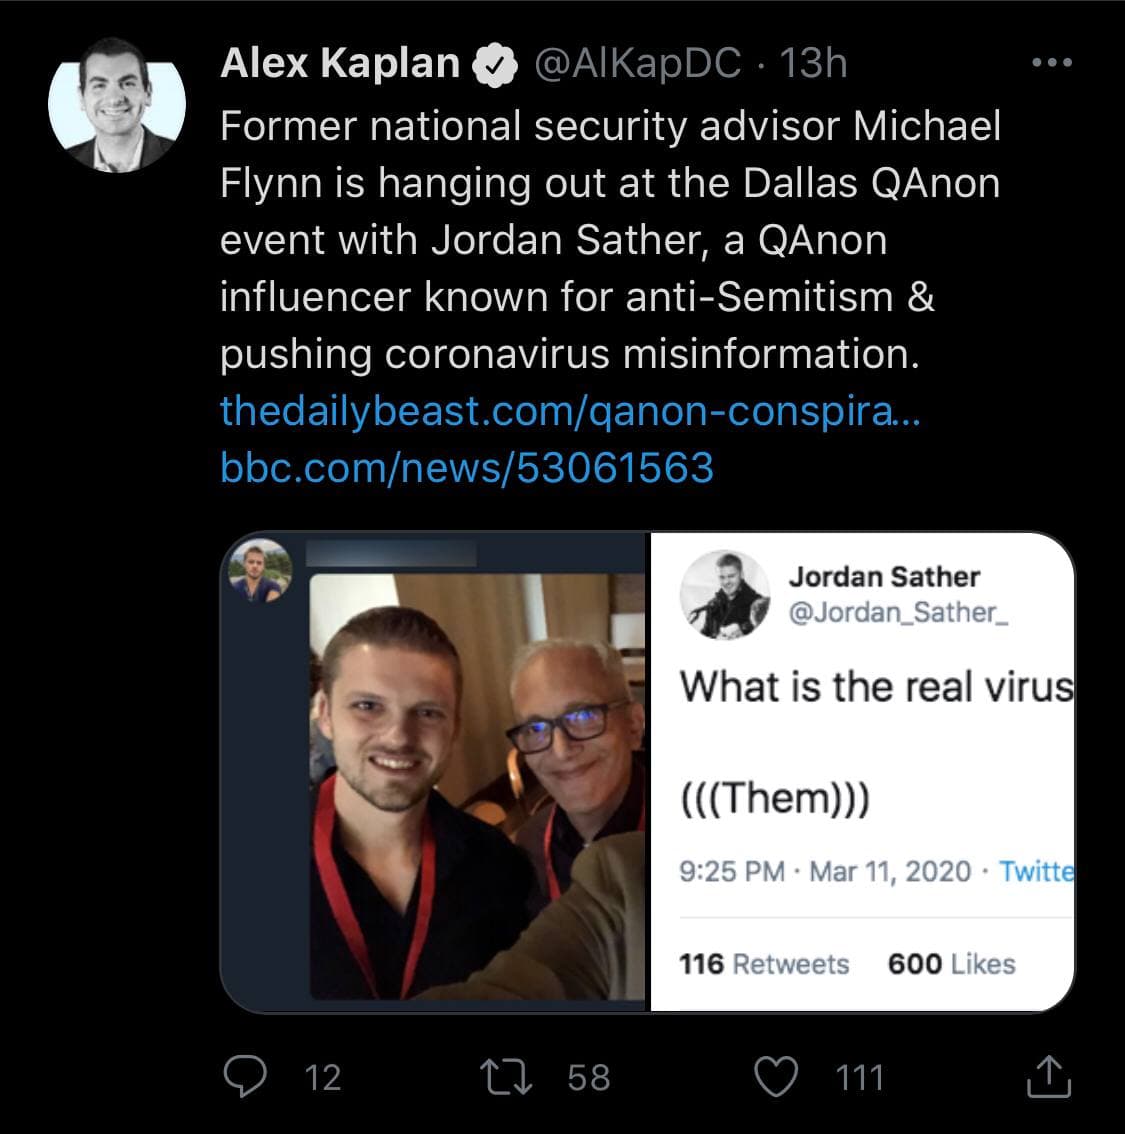
Task: Tap the @AlKapDC handle
Action: 639,64
